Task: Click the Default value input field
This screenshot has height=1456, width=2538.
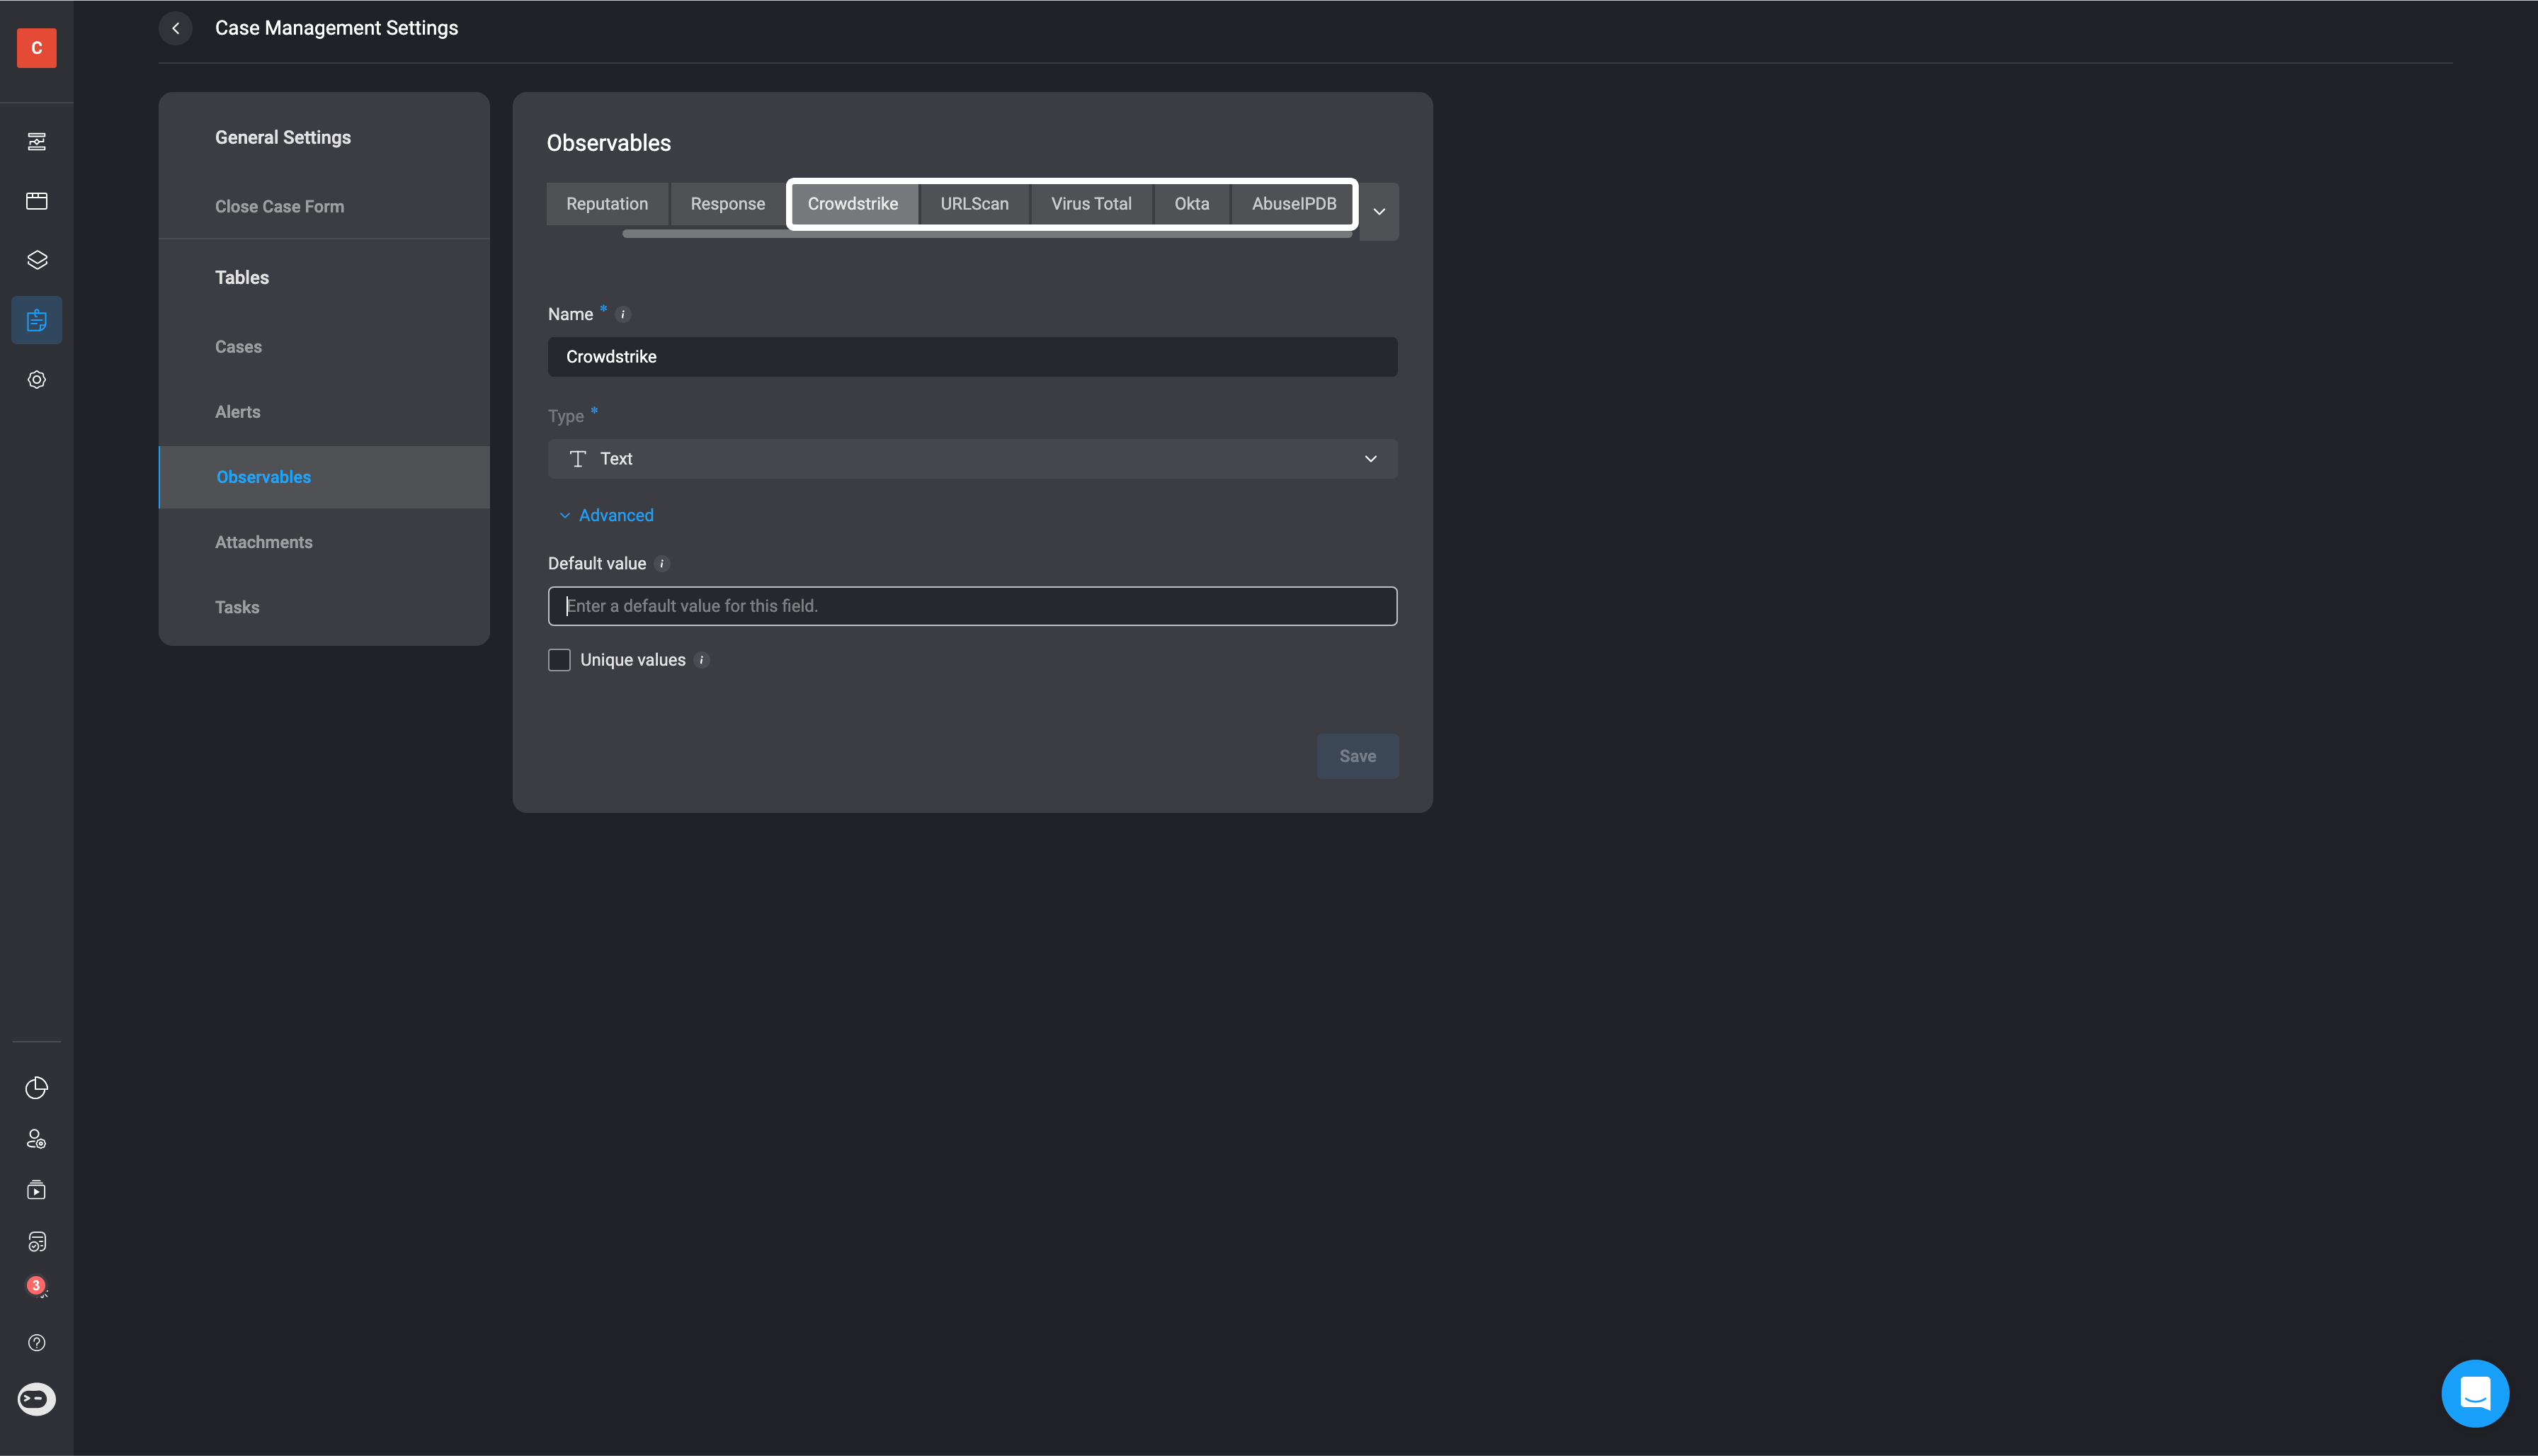Action: pos(972,606)
